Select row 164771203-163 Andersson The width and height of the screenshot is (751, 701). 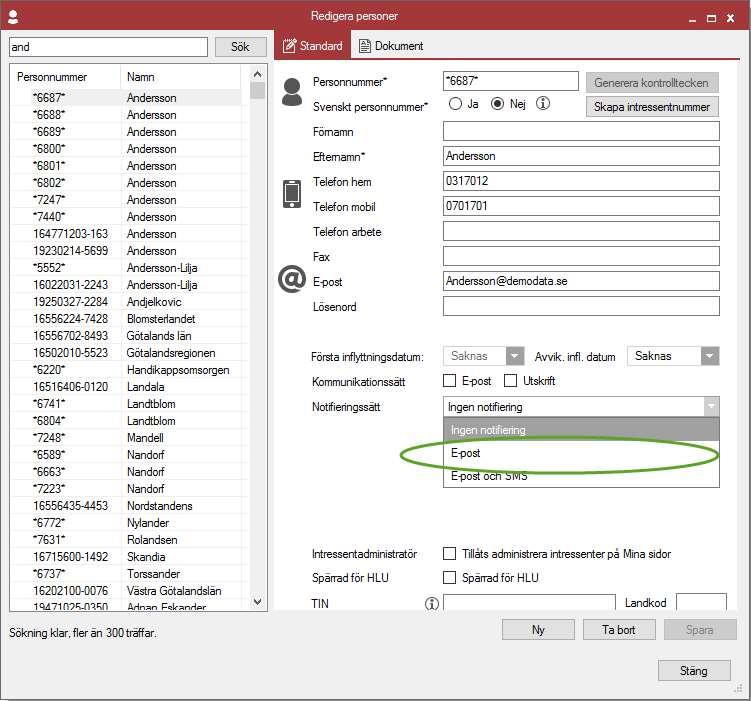tap(126, 234)
